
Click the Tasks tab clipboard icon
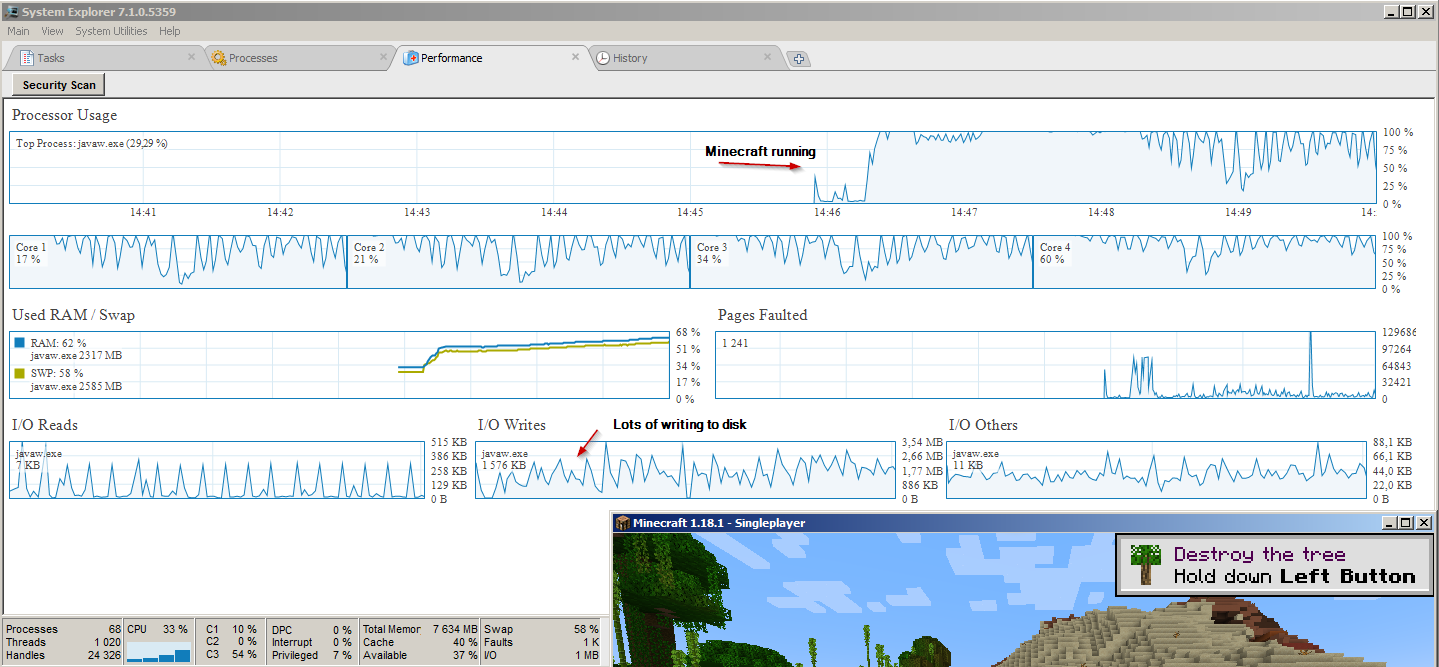coord(27,58)
